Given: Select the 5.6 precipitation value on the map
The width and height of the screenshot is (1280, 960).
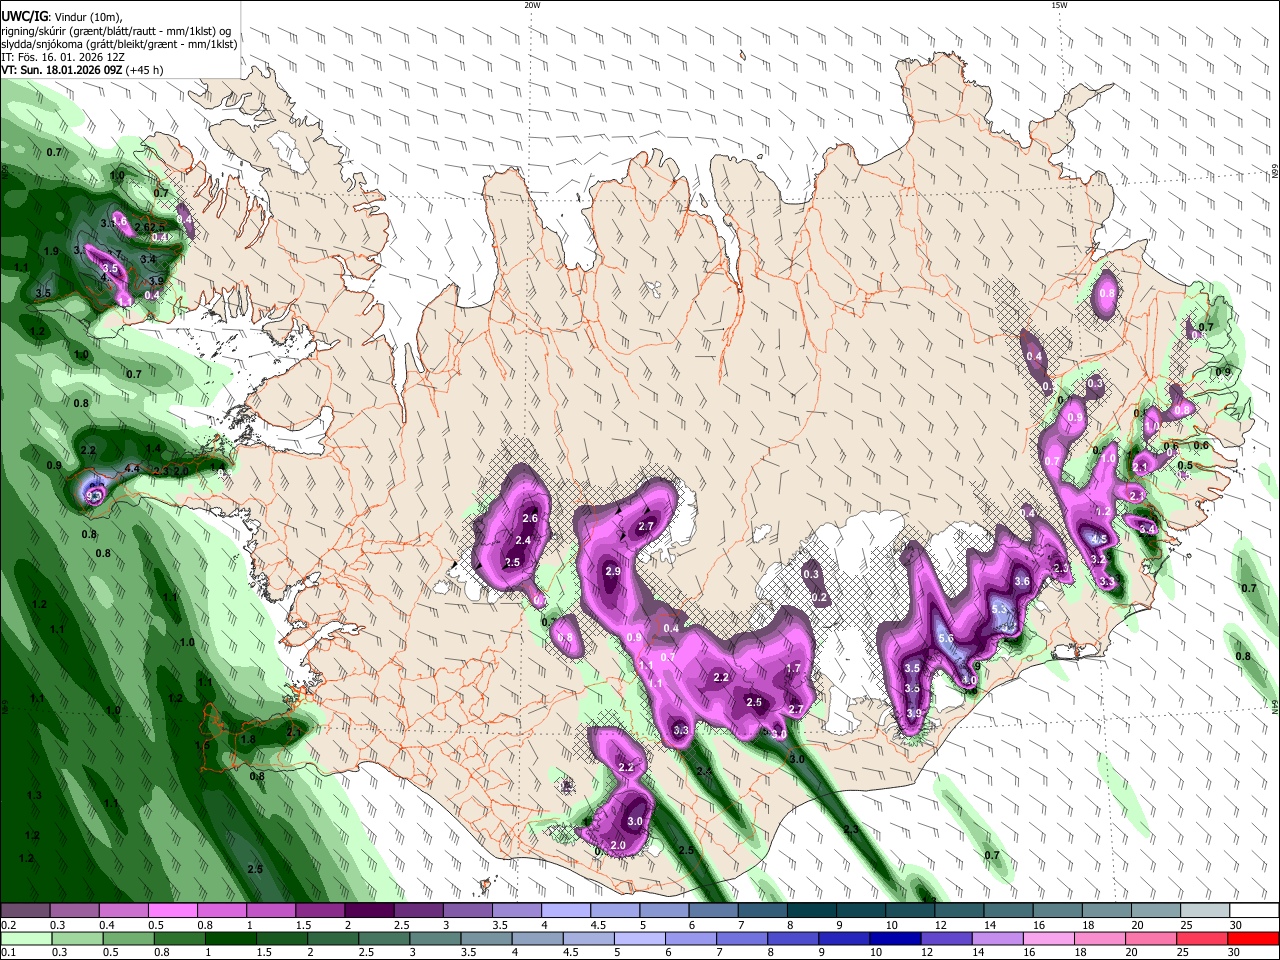Looking at the screenshot, I should [x=946, y=639].
